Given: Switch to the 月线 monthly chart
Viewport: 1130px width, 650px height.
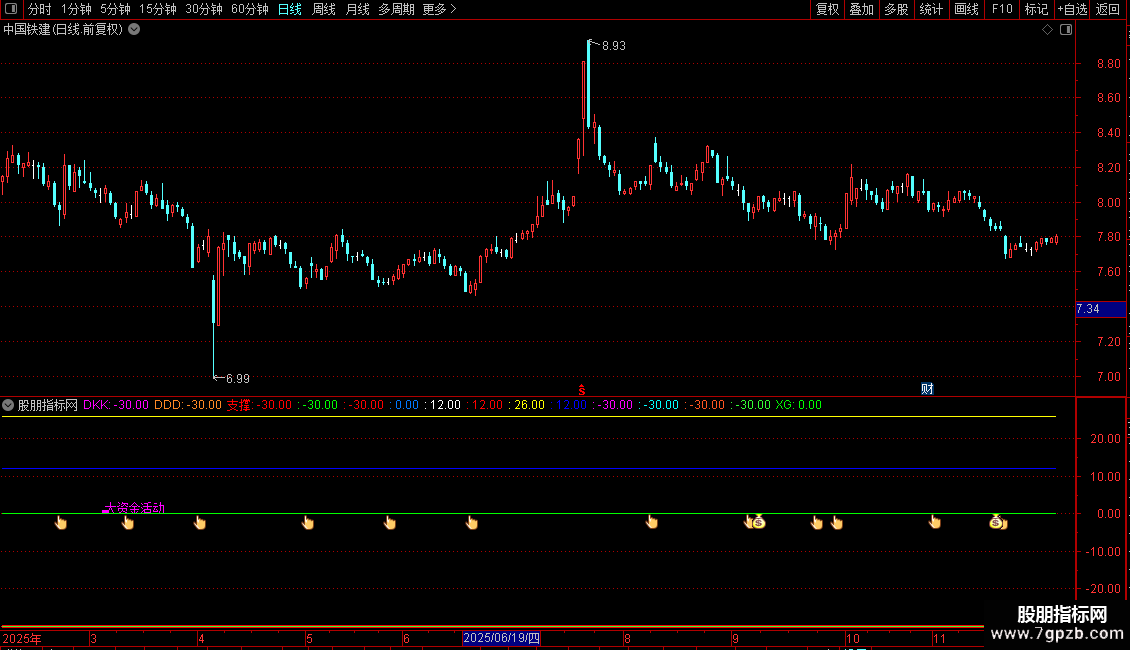Looking at the screenshot, I should point(357,9).
